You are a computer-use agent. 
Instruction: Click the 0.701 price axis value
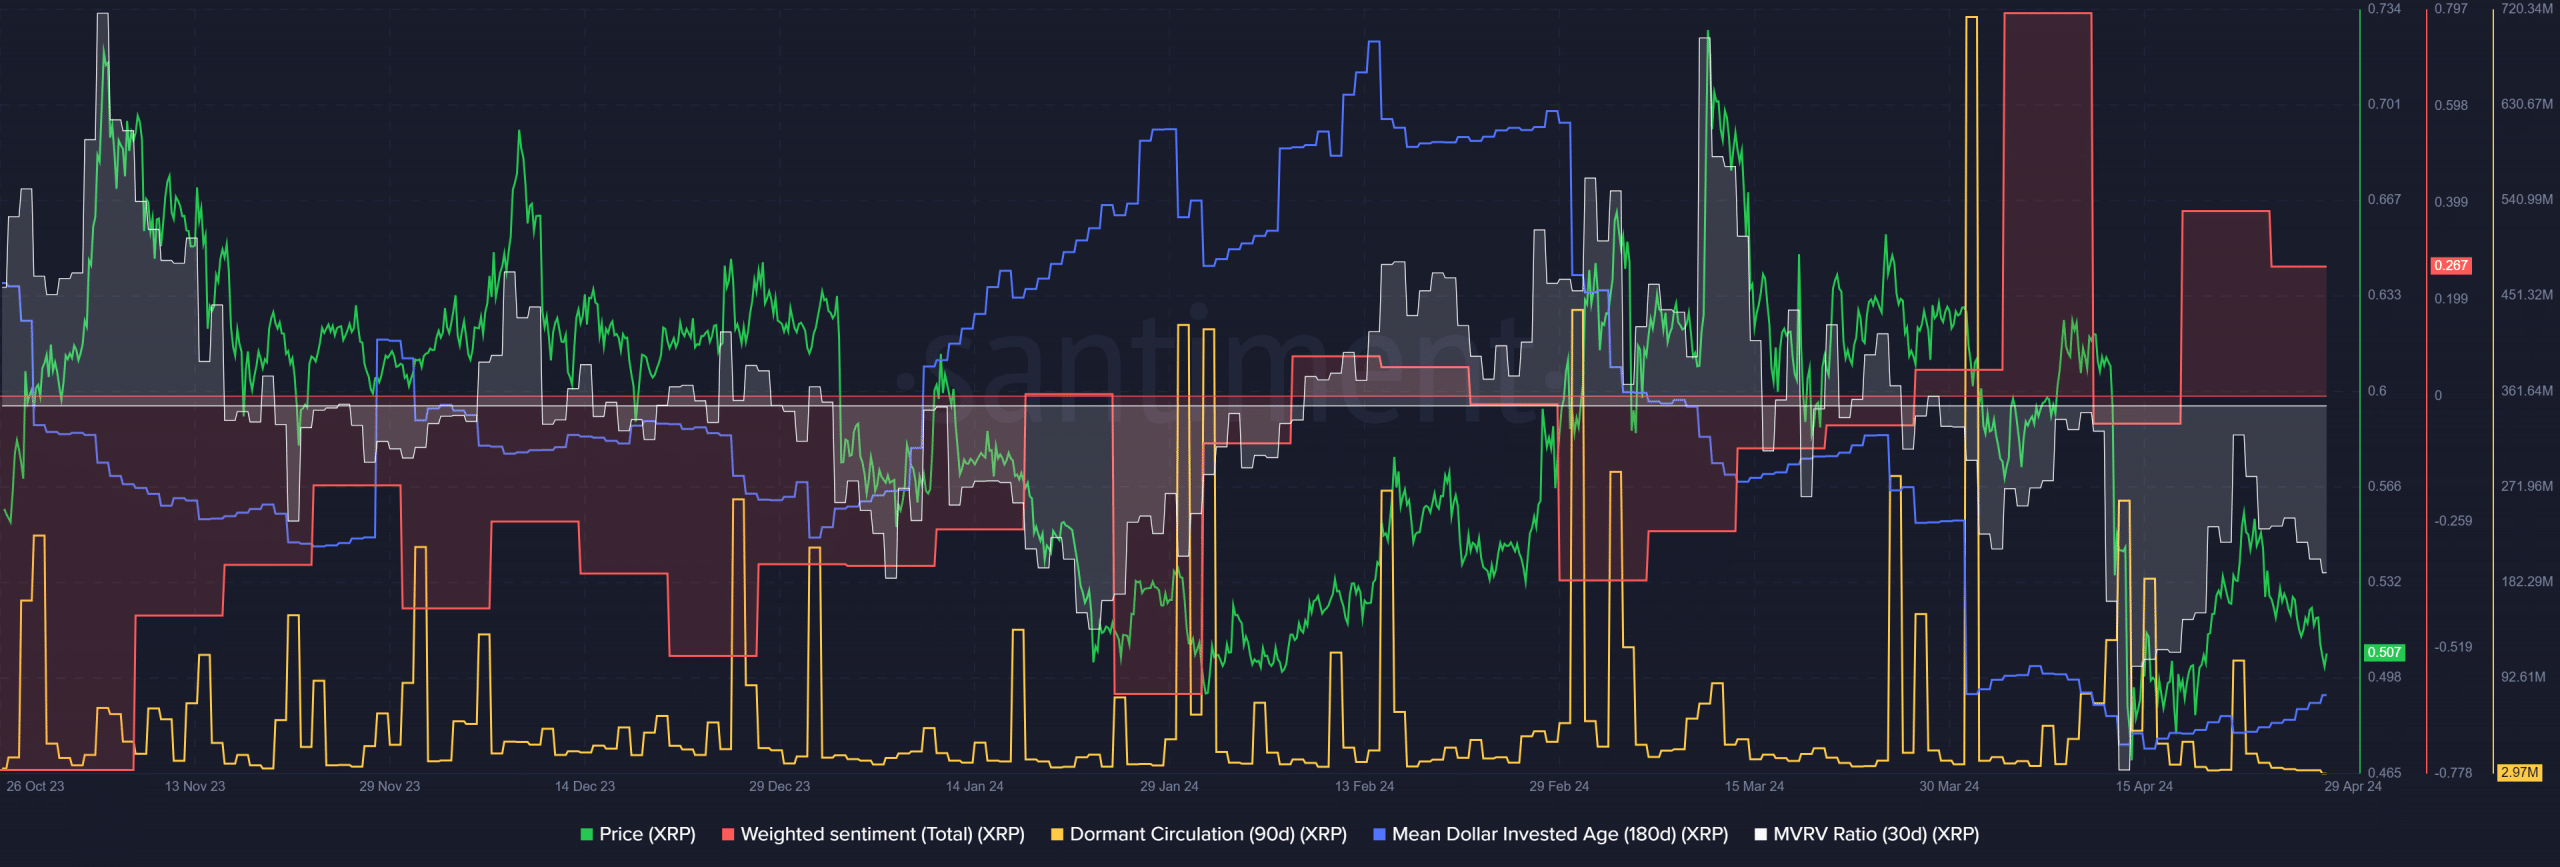point(2384,104)
